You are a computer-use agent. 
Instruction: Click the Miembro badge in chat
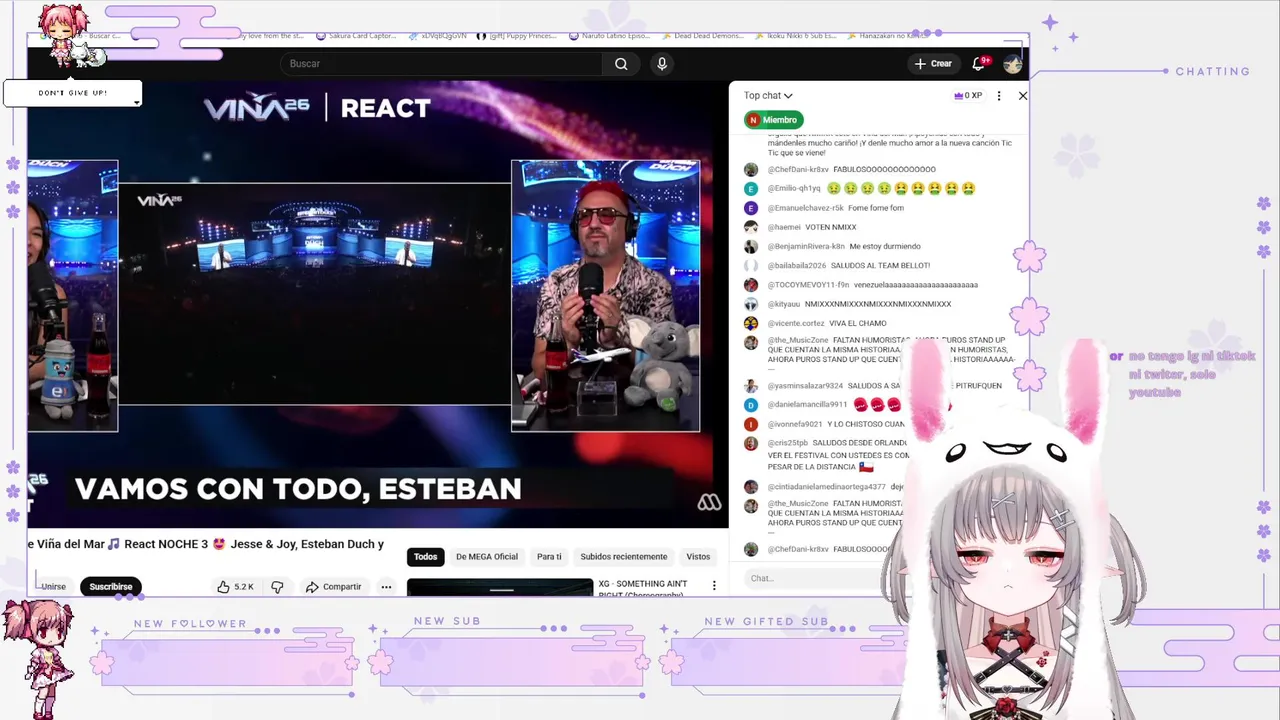pyautogui.click(x=774, y=120)
